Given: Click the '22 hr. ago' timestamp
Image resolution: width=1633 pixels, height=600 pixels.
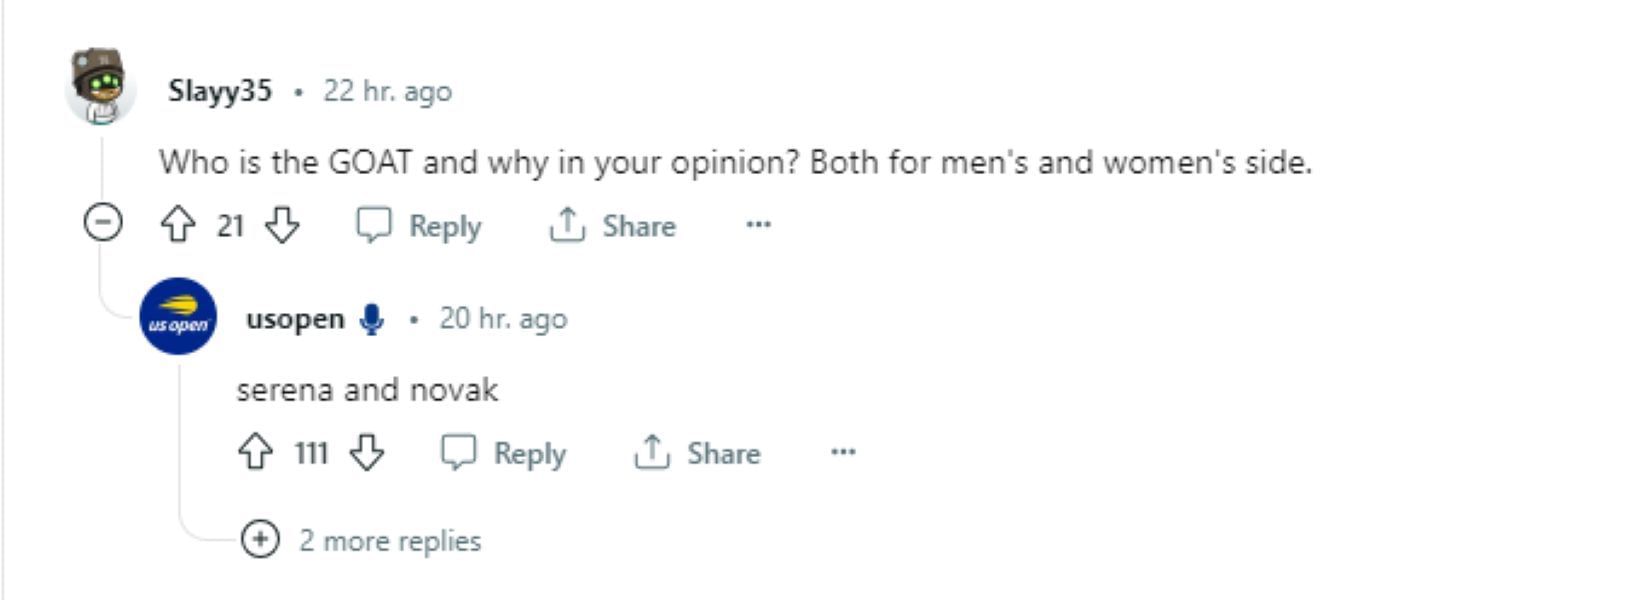Looking at the screenshot, I should (387, 91).
